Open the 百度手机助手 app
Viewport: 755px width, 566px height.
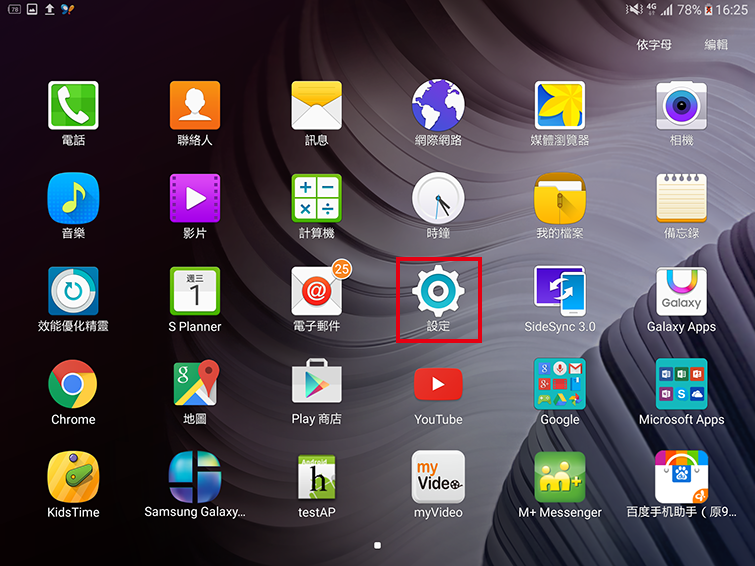coord(681,477)
